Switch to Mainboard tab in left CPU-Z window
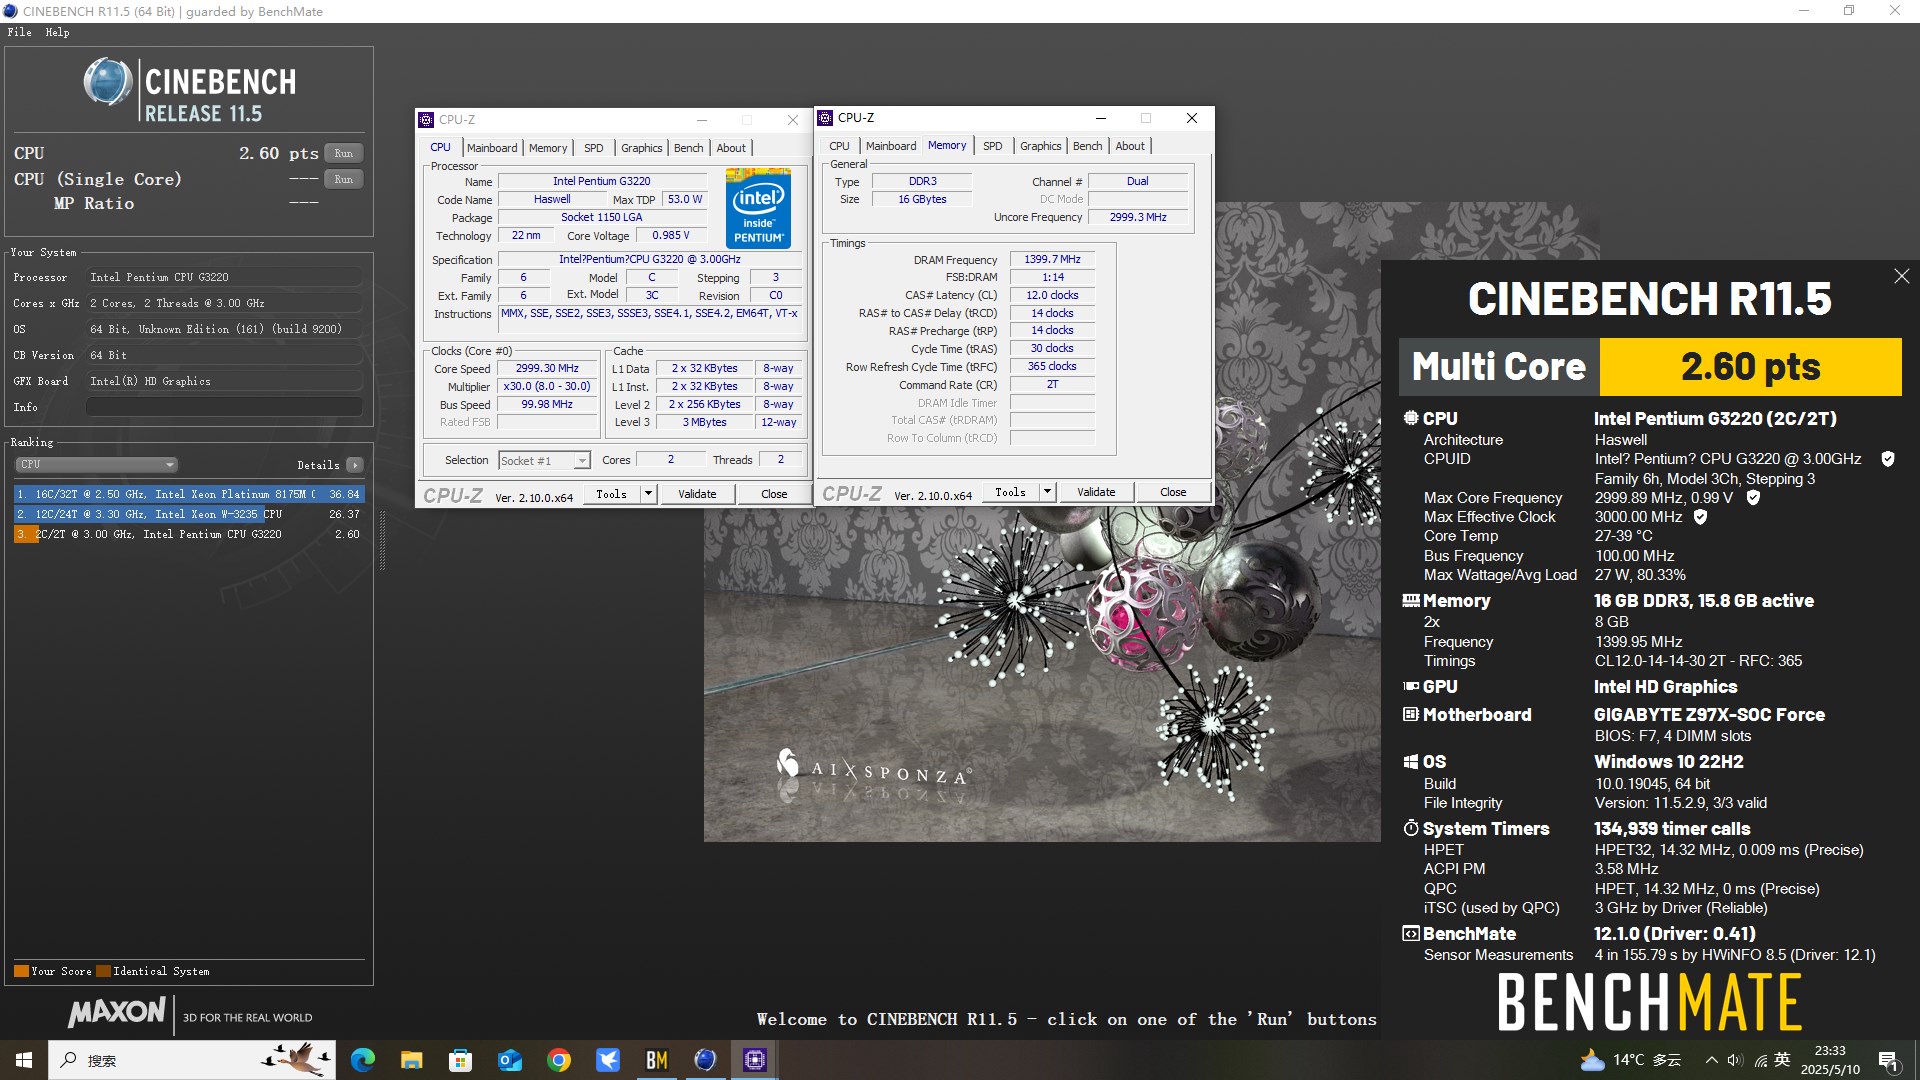This screenshot has width=1920, height=1080. tap(492, 148)
